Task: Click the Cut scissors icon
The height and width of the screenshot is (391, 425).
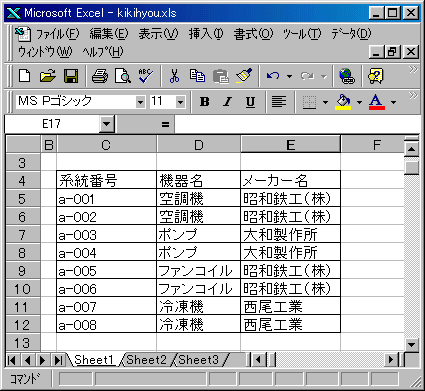Action: tap(174, 76)
